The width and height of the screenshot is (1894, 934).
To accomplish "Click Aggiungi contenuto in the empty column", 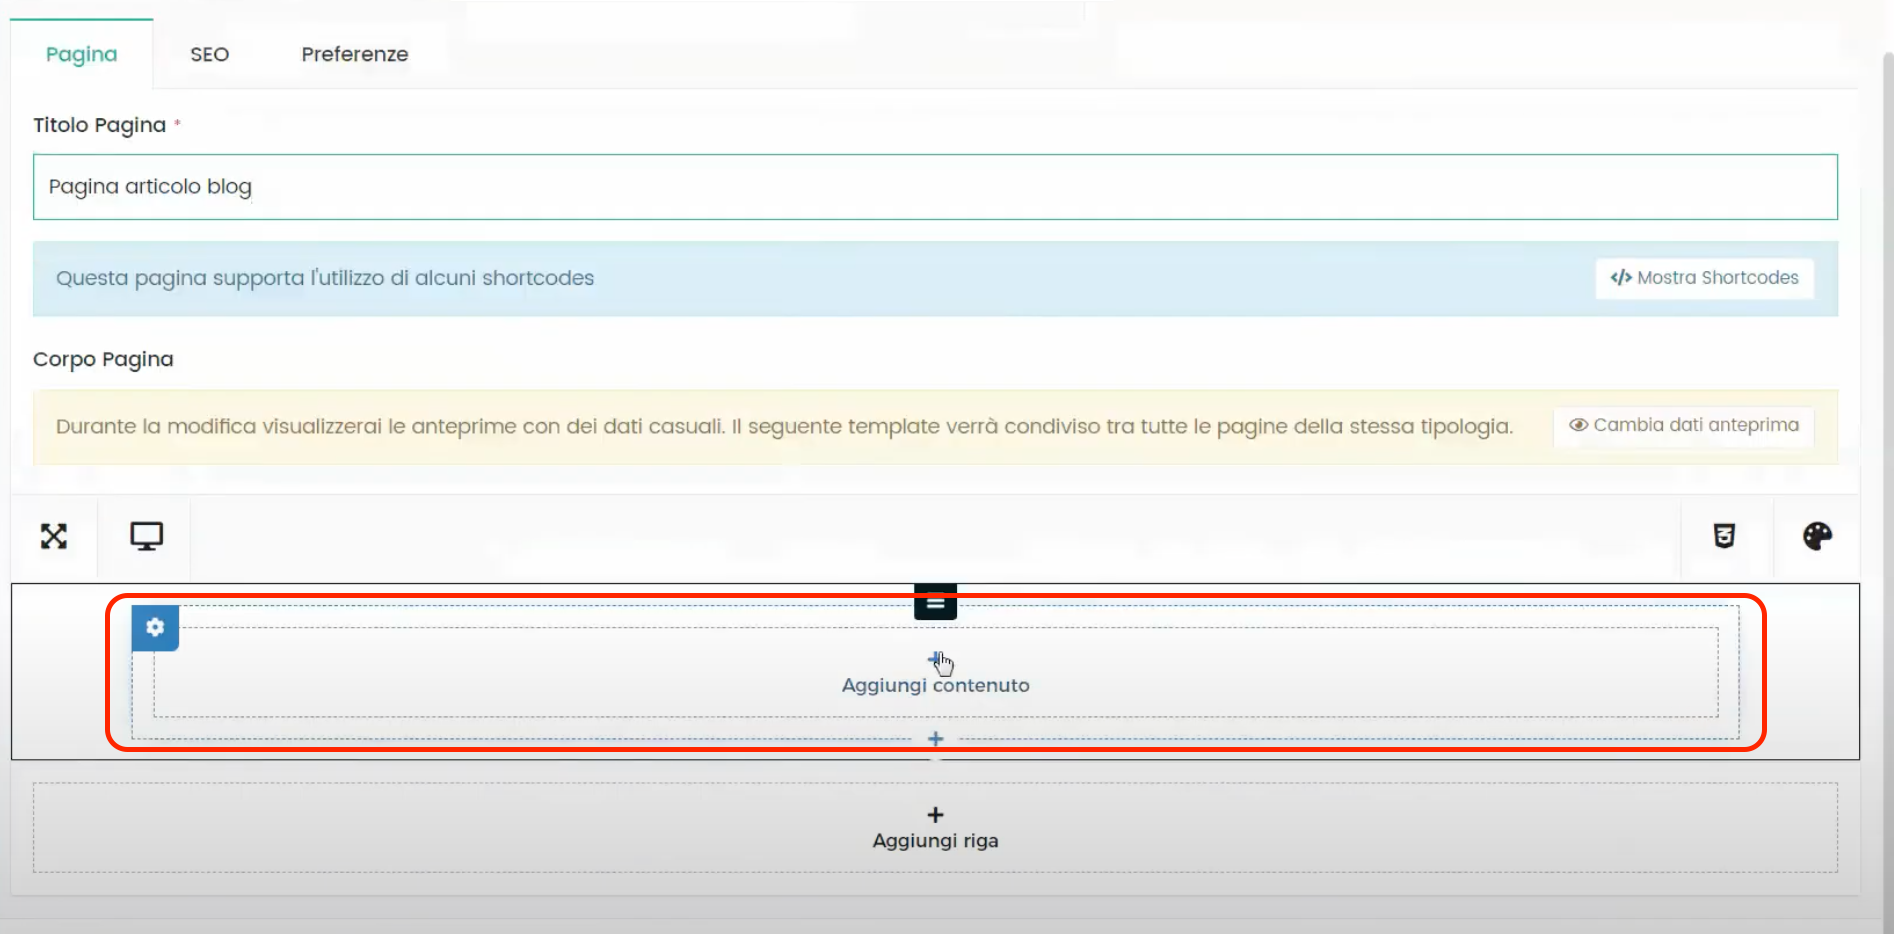I will (935, 685).
